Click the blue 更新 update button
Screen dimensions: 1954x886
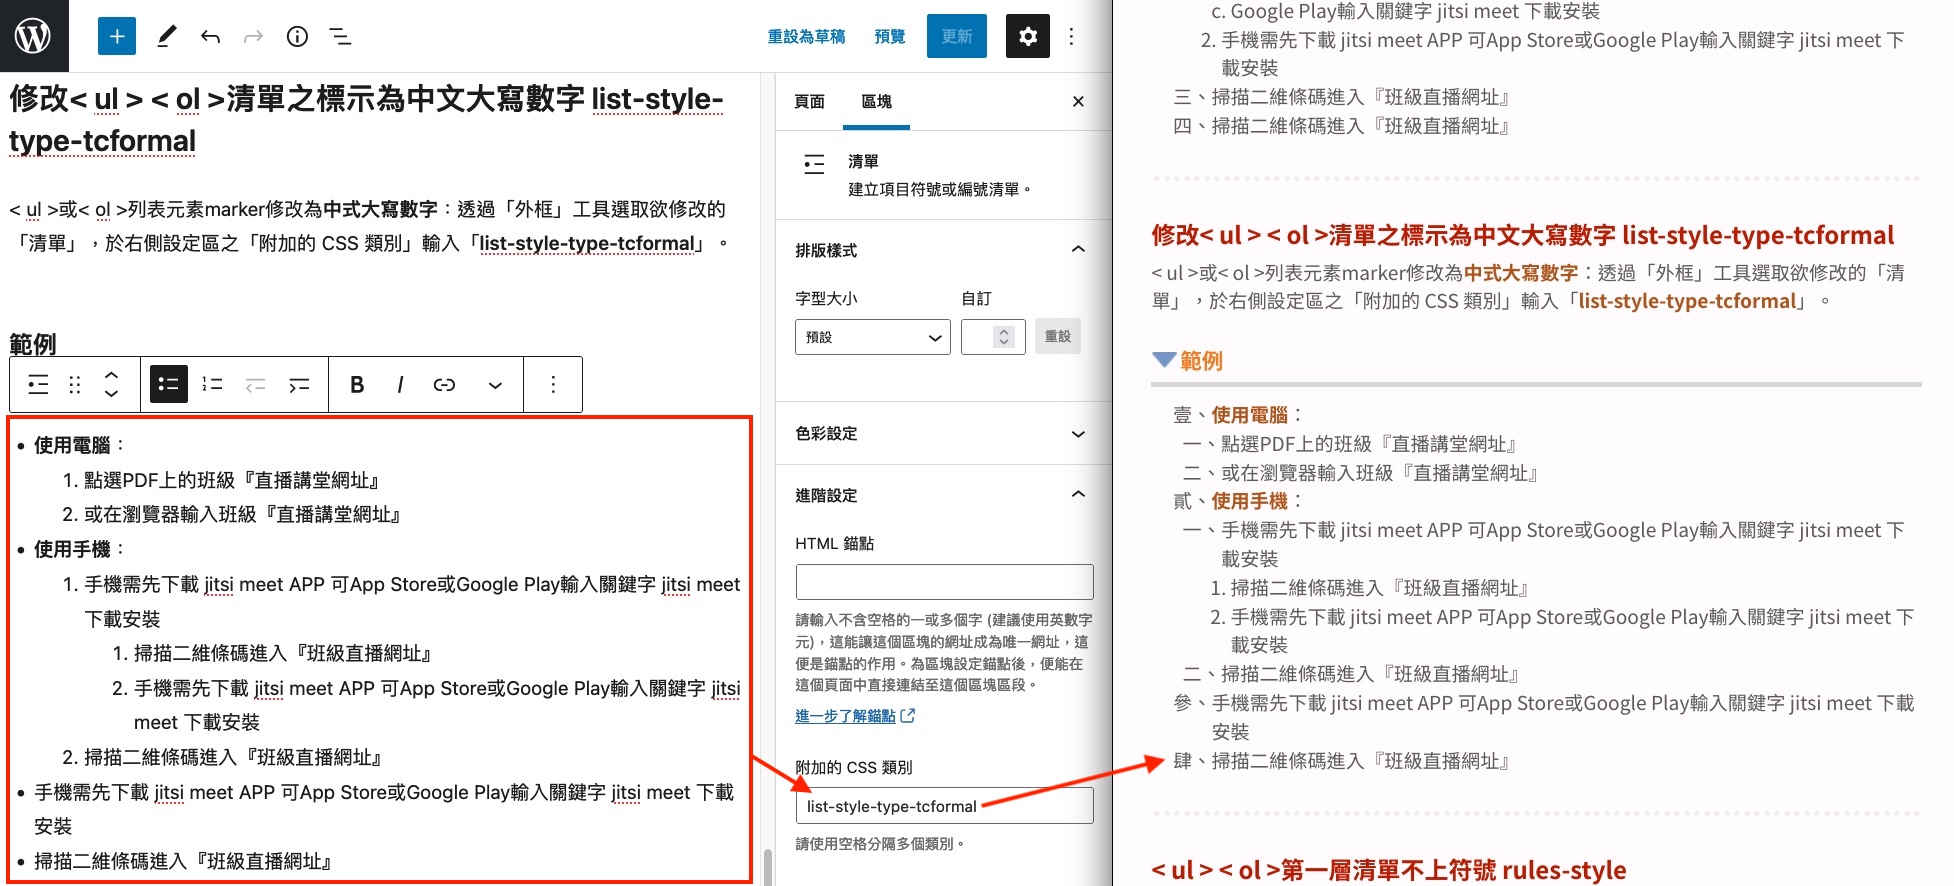point(957,37)
